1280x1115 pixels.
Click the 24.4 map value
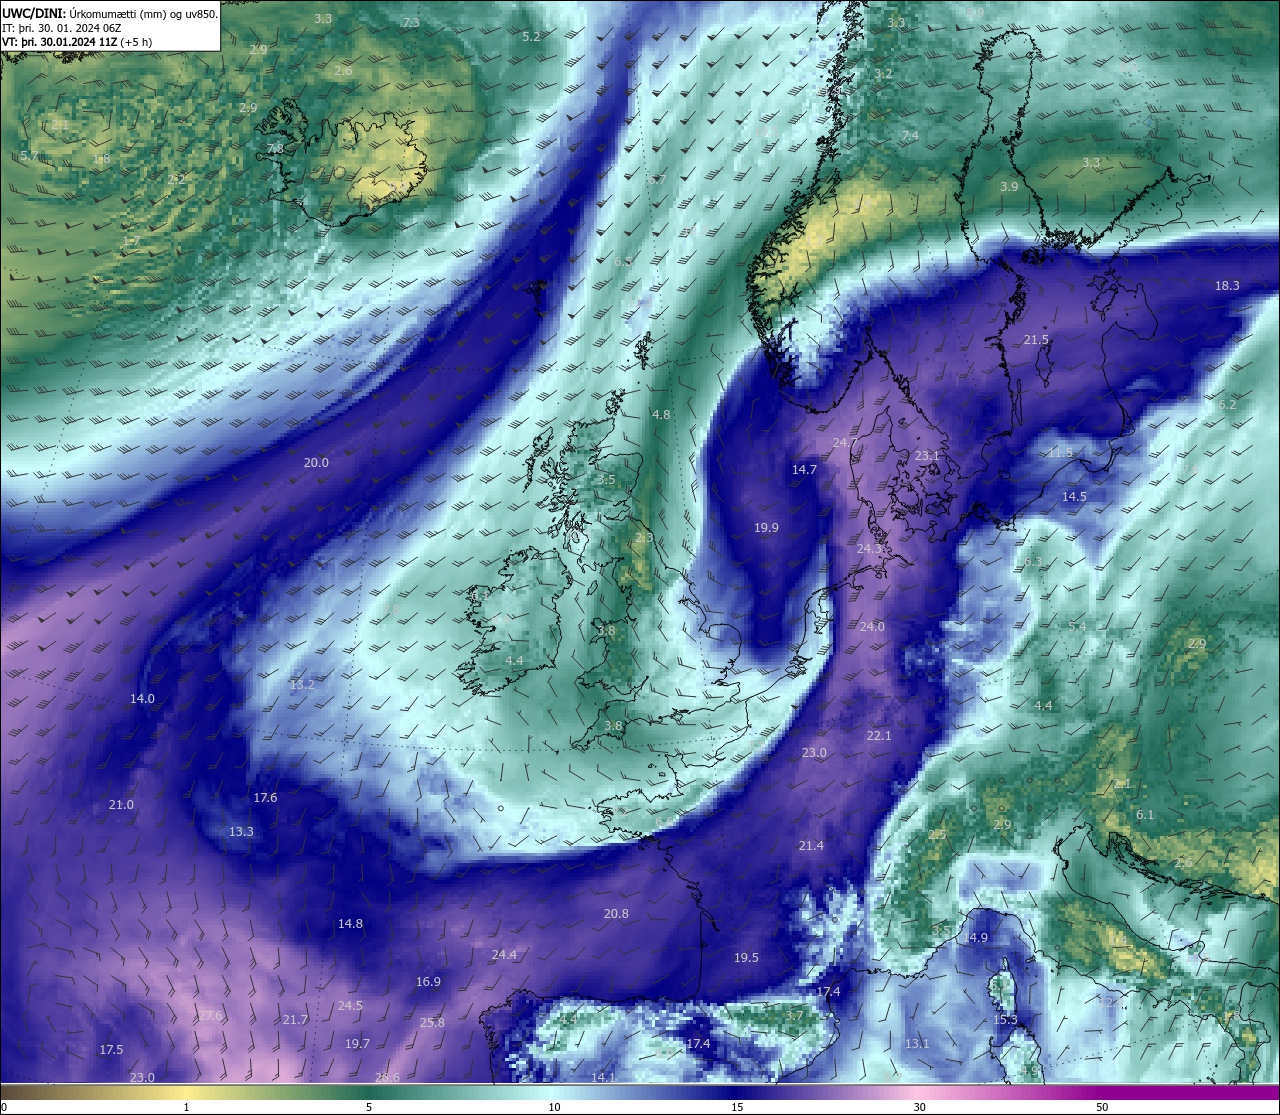pyautogui.click(x=504, y=955)
